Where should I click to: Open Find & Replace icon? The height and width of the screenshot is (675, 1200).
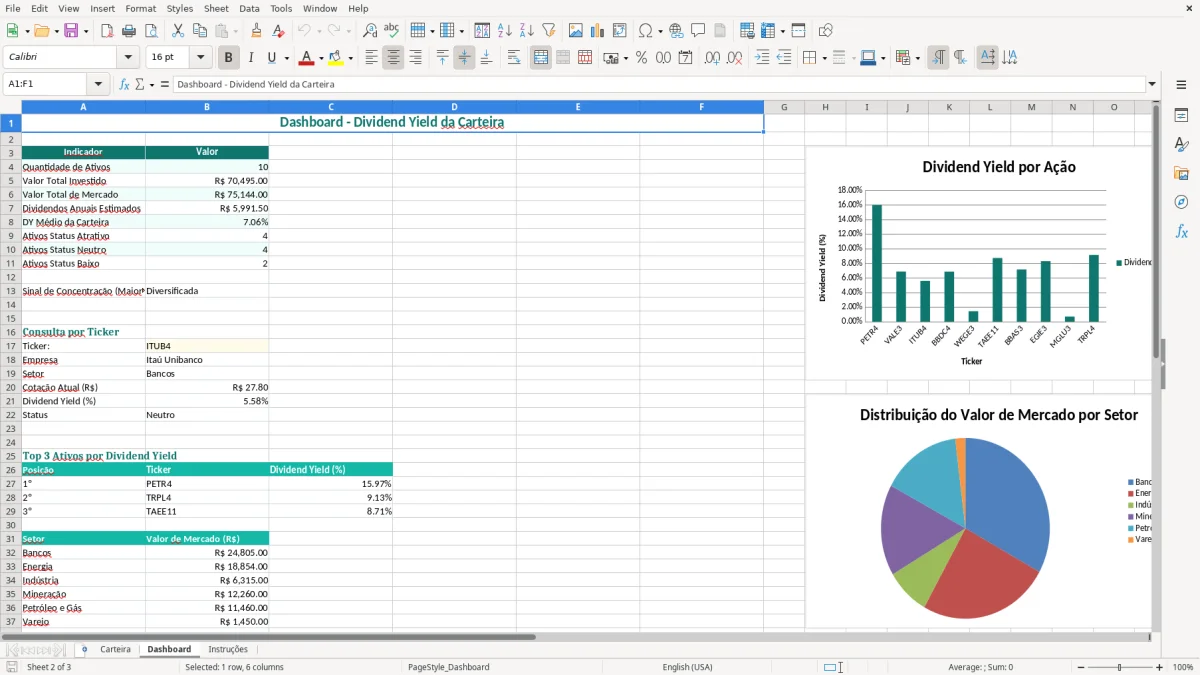tap(370, 31)
